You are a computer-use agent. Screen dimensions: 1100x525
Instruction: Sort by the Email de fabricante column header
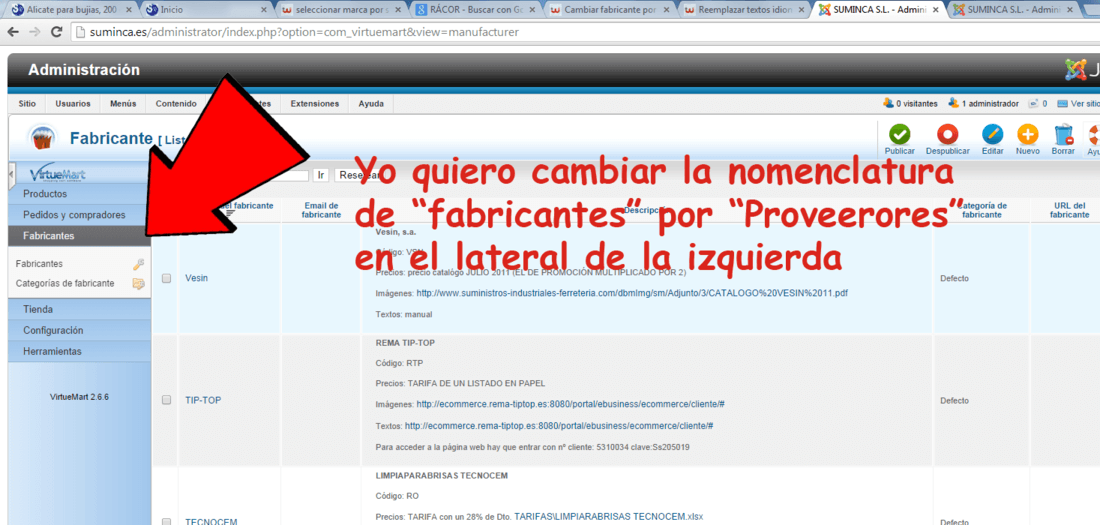click(321, 210)
